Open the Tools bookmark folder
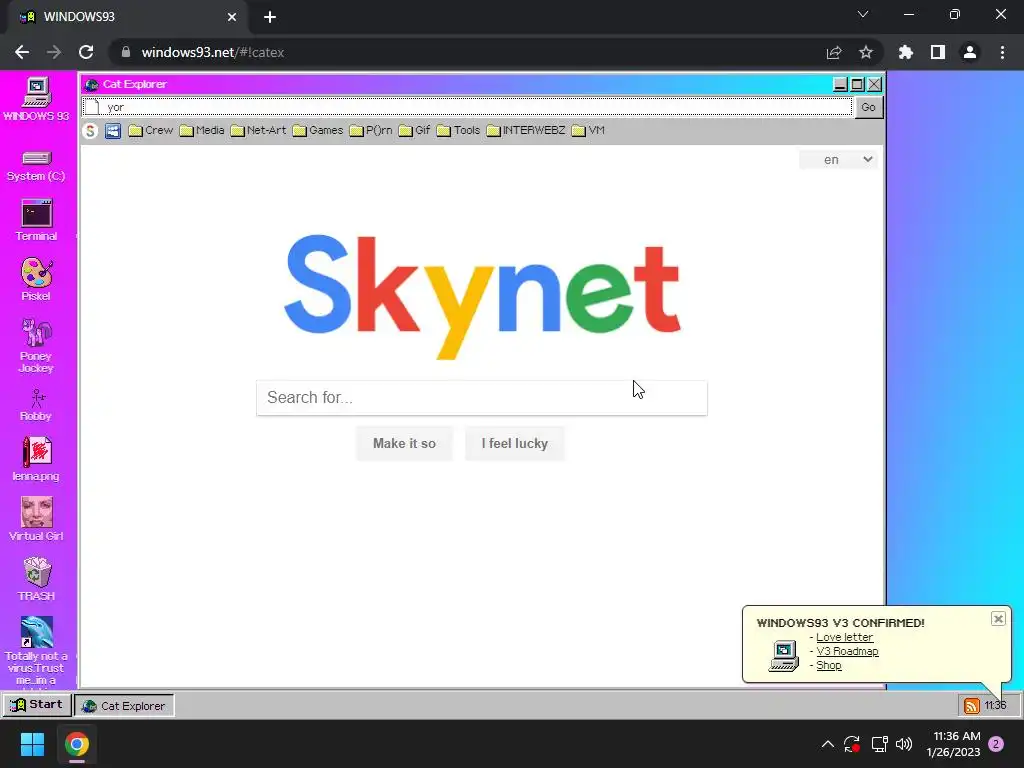The width and height of the screenshot is (1024, 768). (458, 131)
